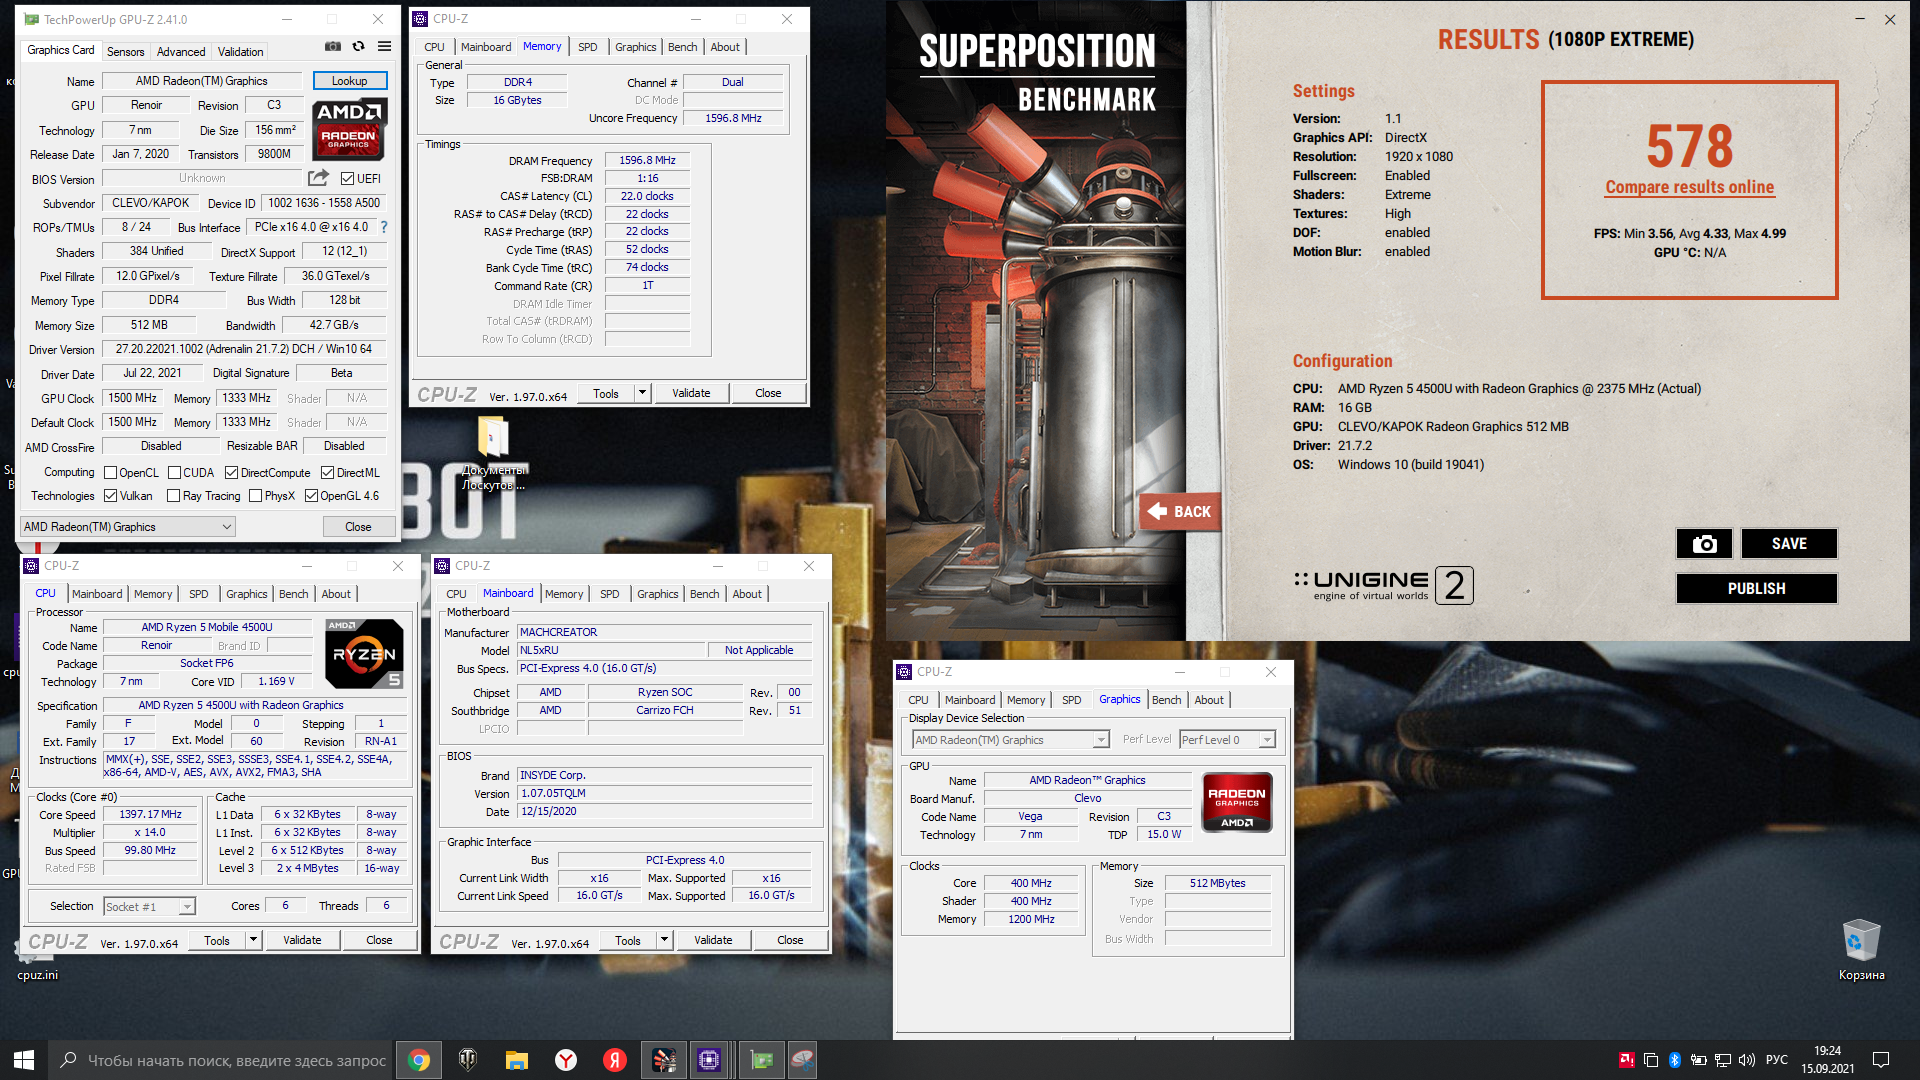1920x1080 pixels.
Task: Switch to the Sensors tab in GPU-Z
Action: pos(125,52)
